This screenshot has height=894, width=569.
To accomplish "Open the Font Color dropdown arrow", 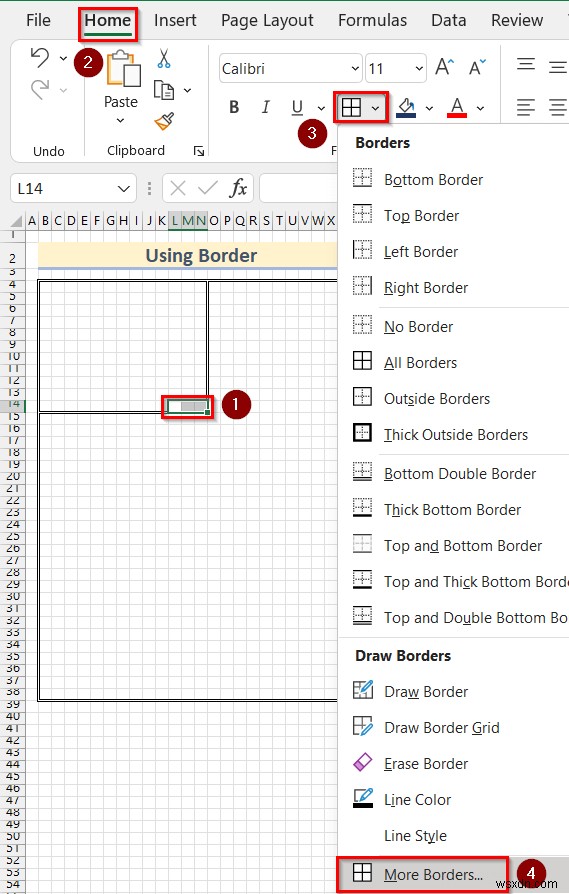I will pos(481,108).
